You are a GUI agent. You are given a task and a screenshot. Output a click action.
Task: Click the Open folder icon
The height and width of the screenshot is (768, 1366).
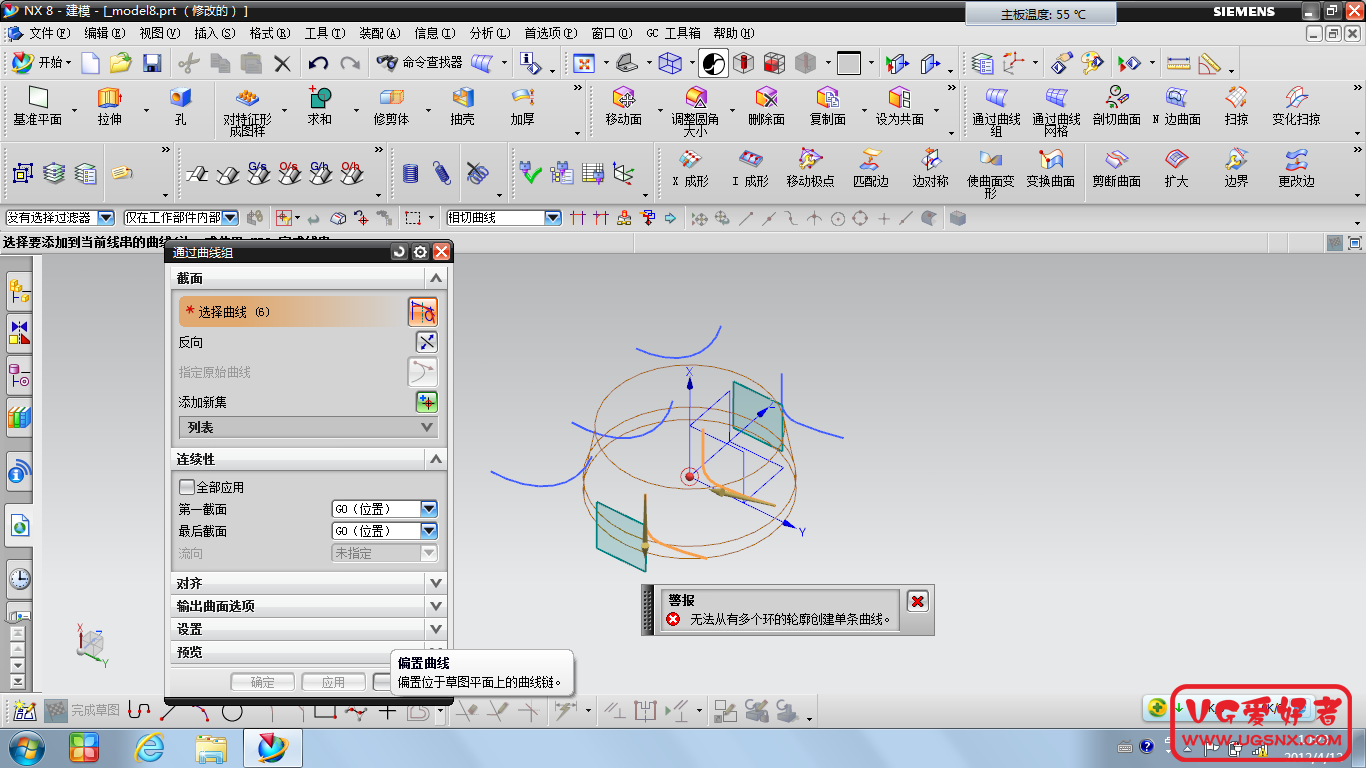121,63
